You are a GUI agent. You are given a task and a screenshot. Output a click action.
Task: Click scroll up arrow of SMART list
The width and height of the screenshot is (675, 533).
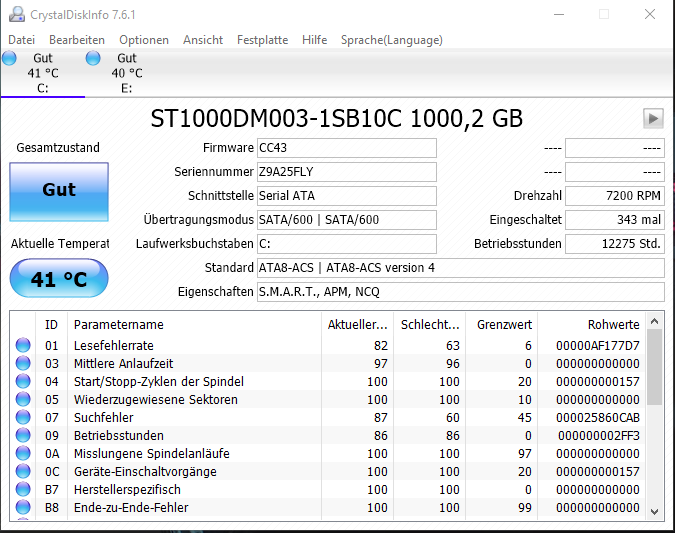[655, 321]
